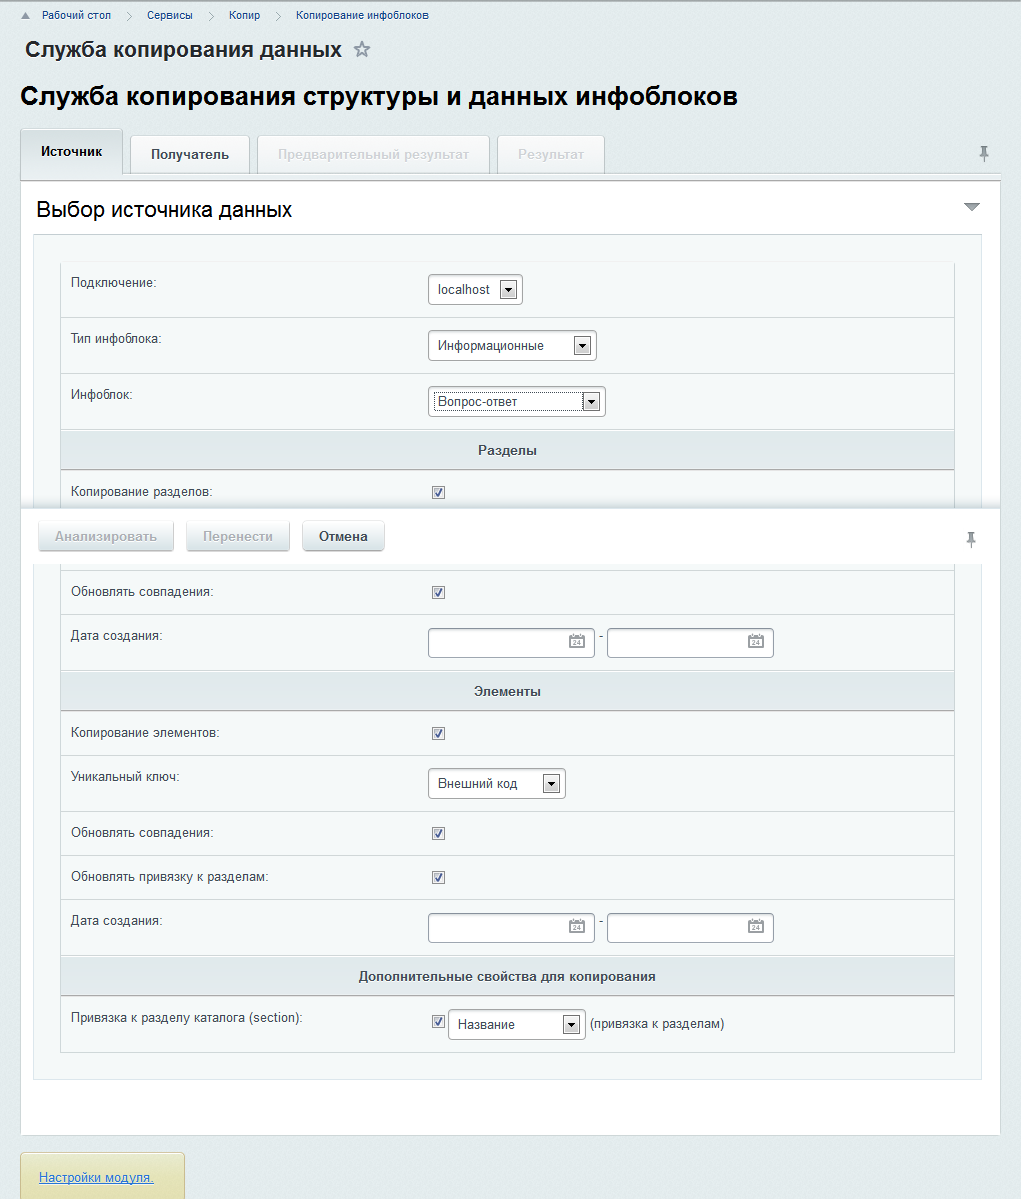Screen dimensions: 1021x1199
Task: Toggle 'Обновлять привязку к разделам' checkbox
Action: coord(438,877)
